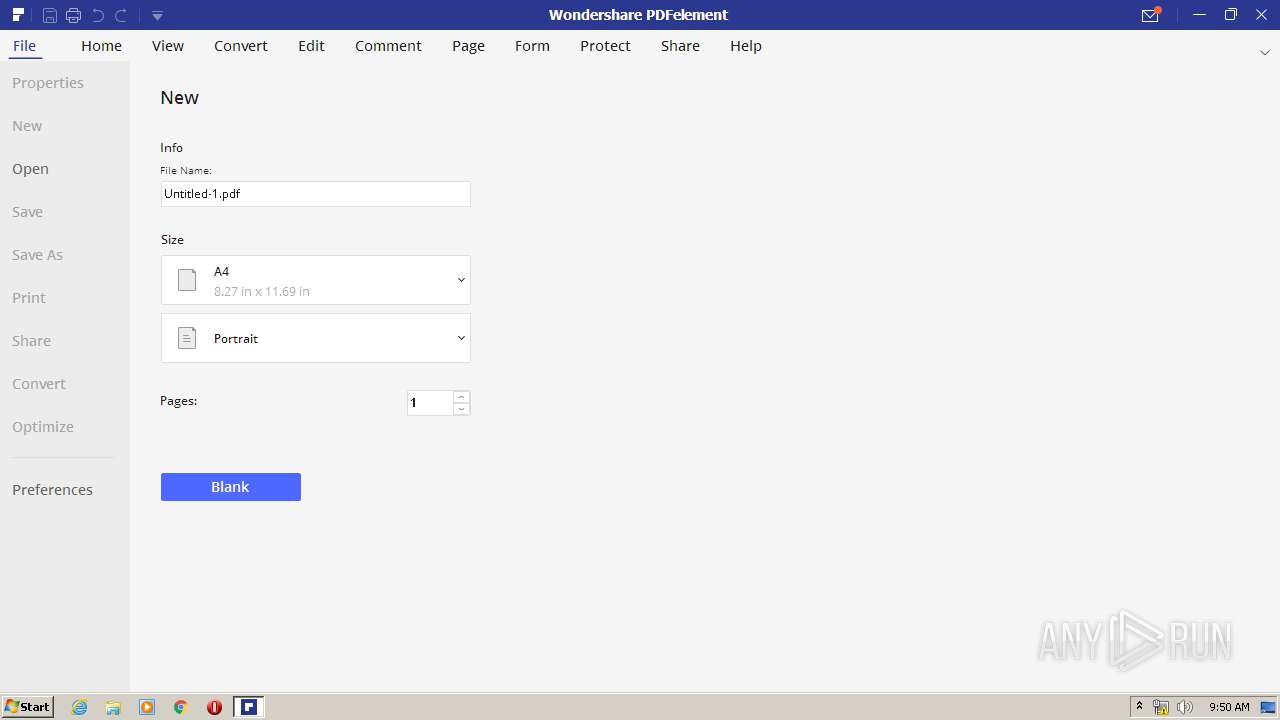Open Preferences in the File sidebar

(x=52, y=490)
